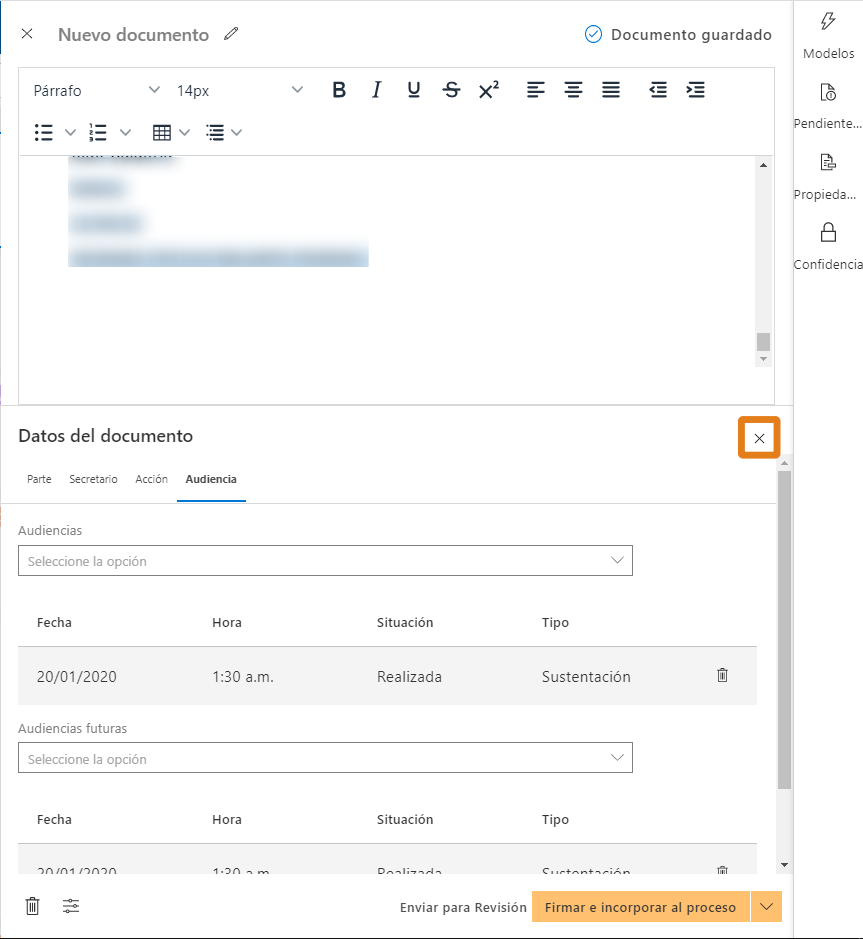Align text to the left

pyautogui.click(x=535, y=90)
